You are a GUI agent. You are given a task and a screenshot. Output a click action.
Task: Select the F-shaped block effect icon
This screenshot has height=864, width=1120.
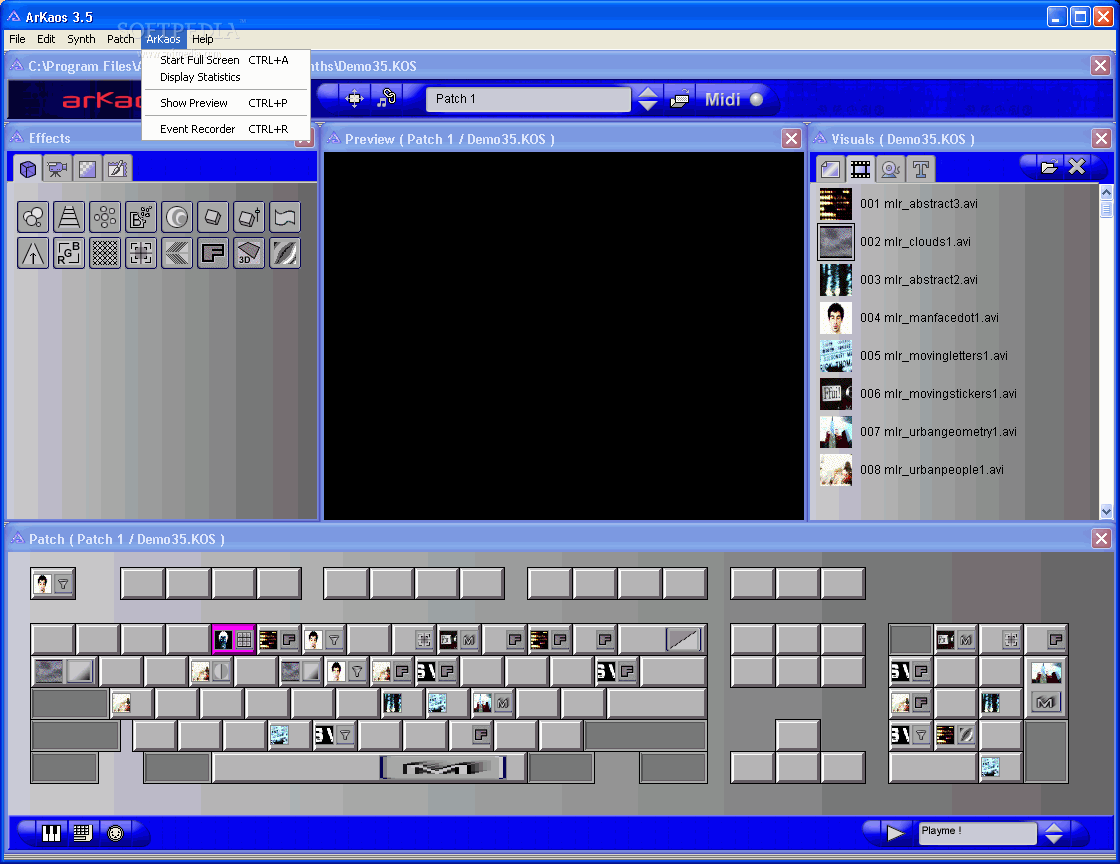coord(213,253)
